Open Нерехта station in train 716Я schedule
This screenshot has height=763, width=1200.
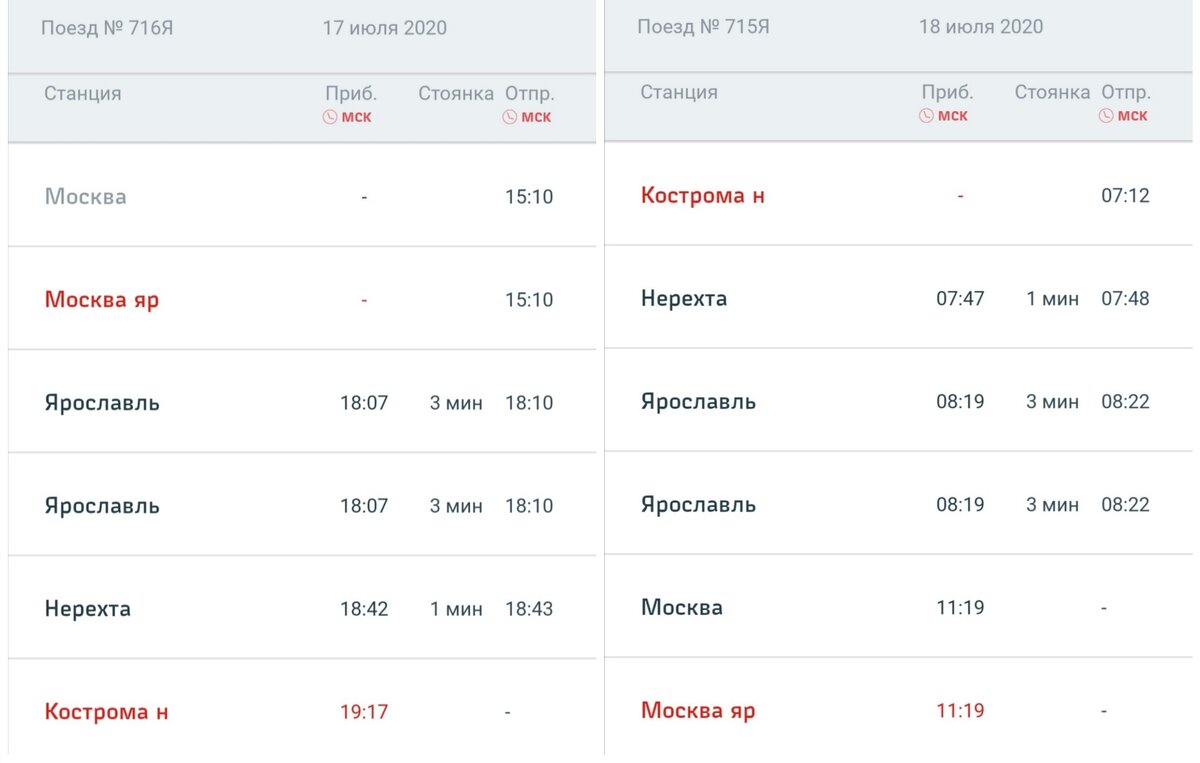(x=87, y=609)
